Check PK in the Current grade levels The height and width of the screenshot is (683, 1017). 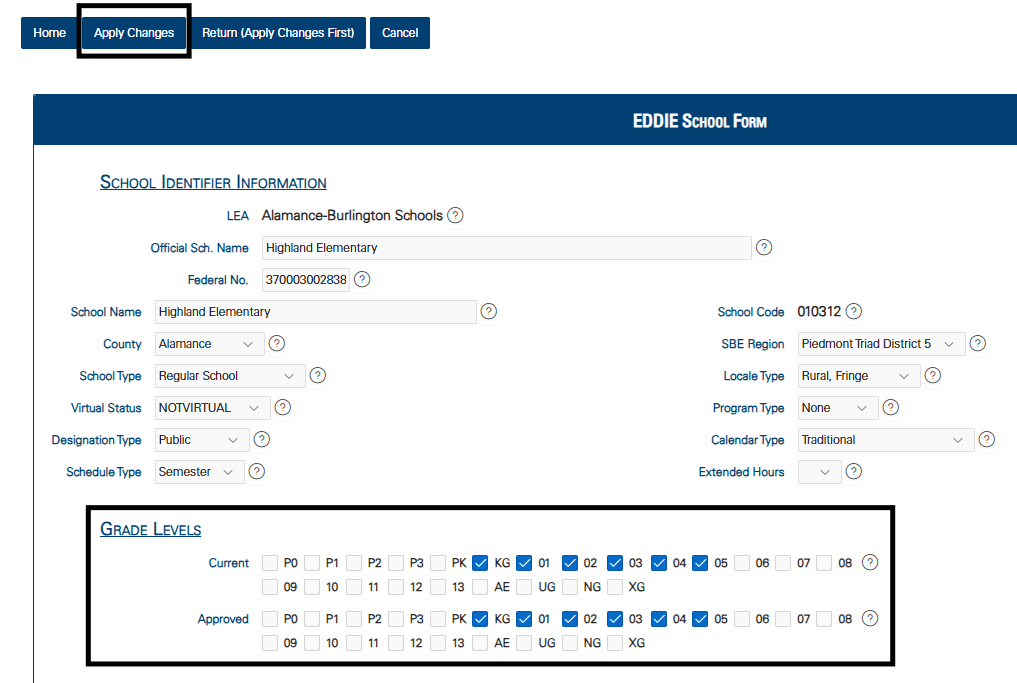pyautogui.click(x=438, y=563)
